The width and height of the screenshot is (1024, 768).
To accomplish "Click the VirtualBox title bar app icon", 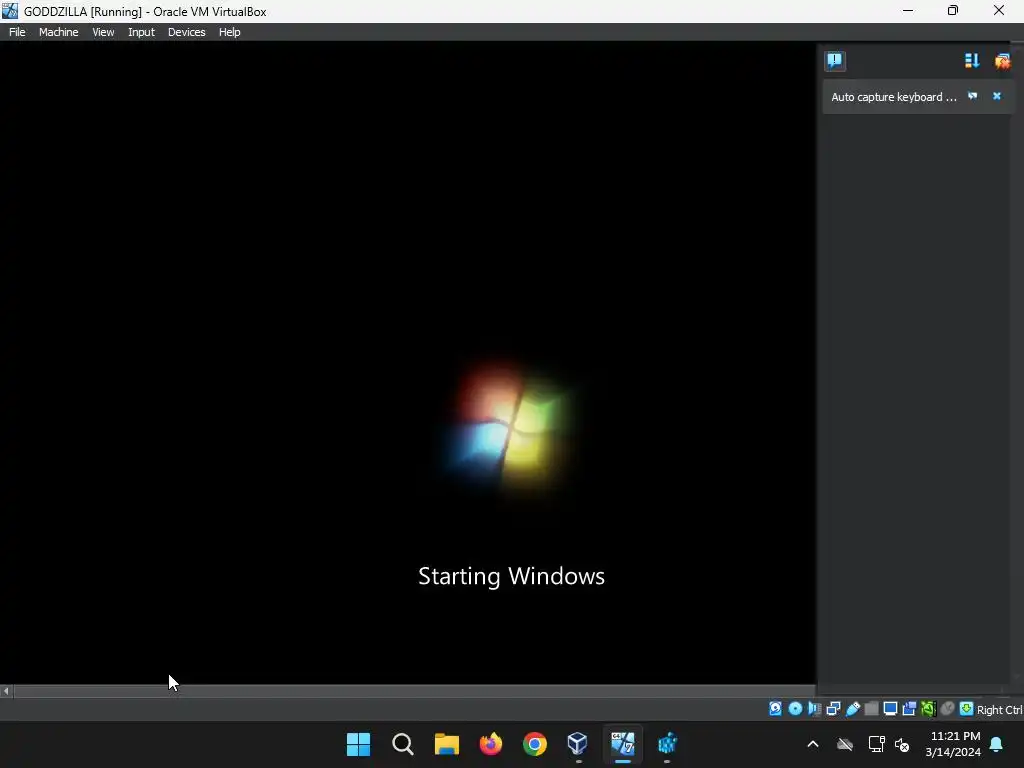I will pyautogui.click(x=10, y=11).
